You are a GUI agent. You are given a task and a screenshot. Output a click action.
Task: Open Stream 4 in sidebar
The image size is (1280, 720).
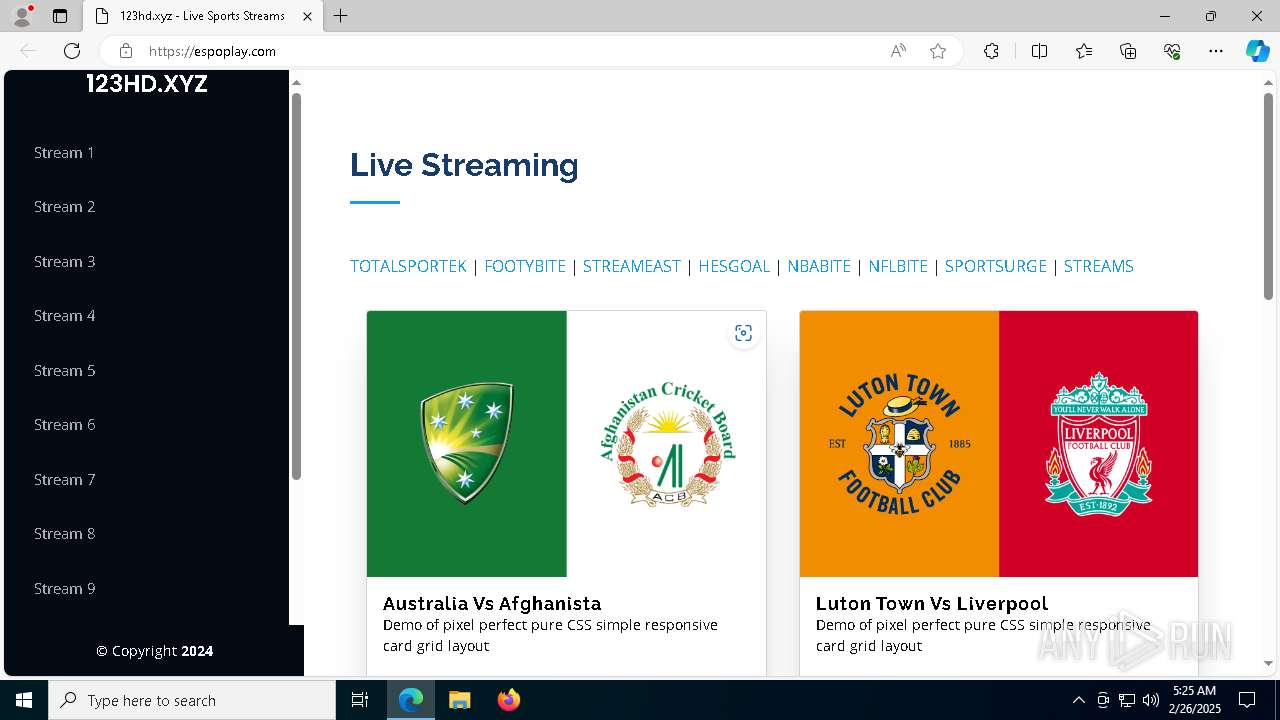64,316
